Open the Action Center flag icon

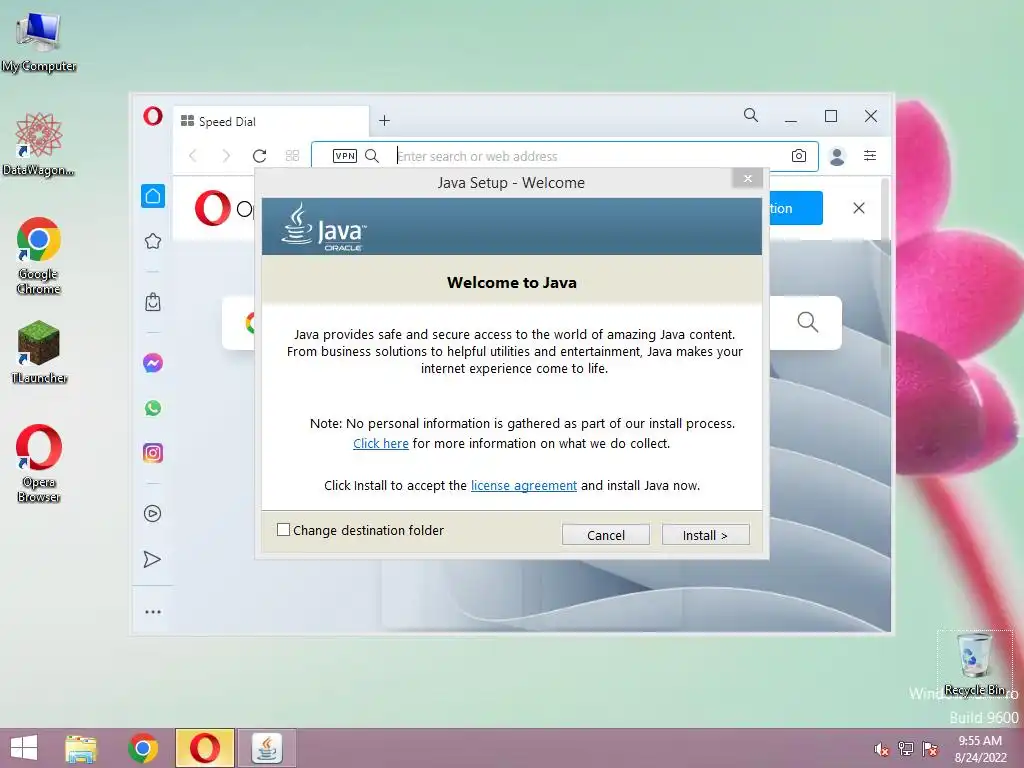point(930,748)
